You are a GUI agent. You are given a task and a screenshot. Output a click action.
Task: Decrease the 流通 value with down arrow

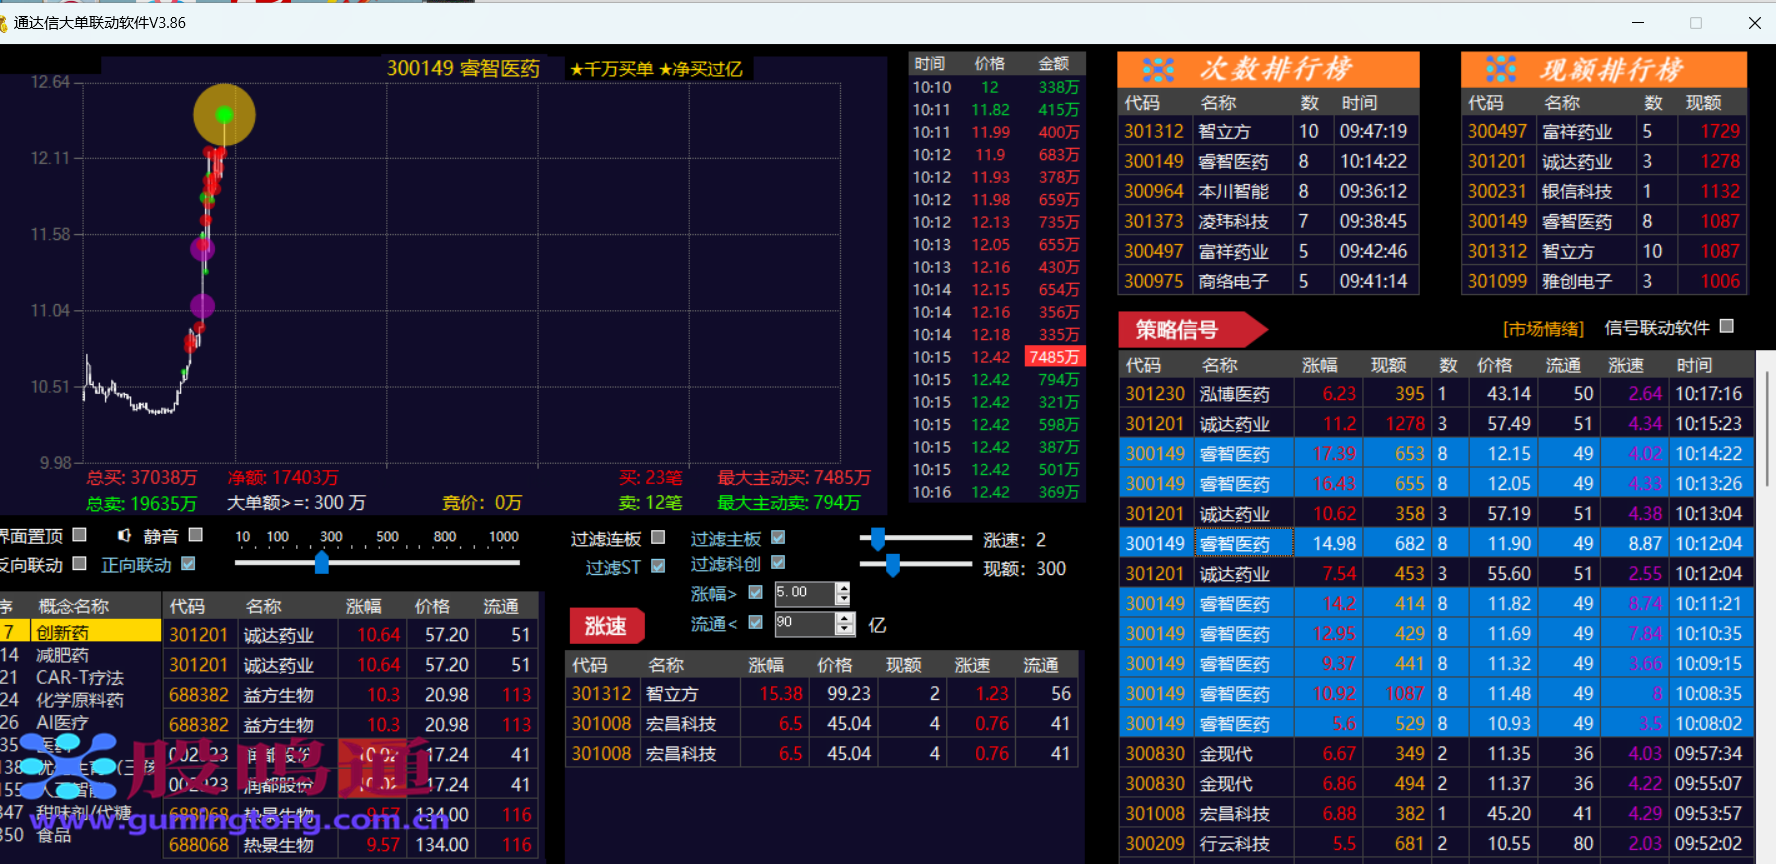[845, 630]
